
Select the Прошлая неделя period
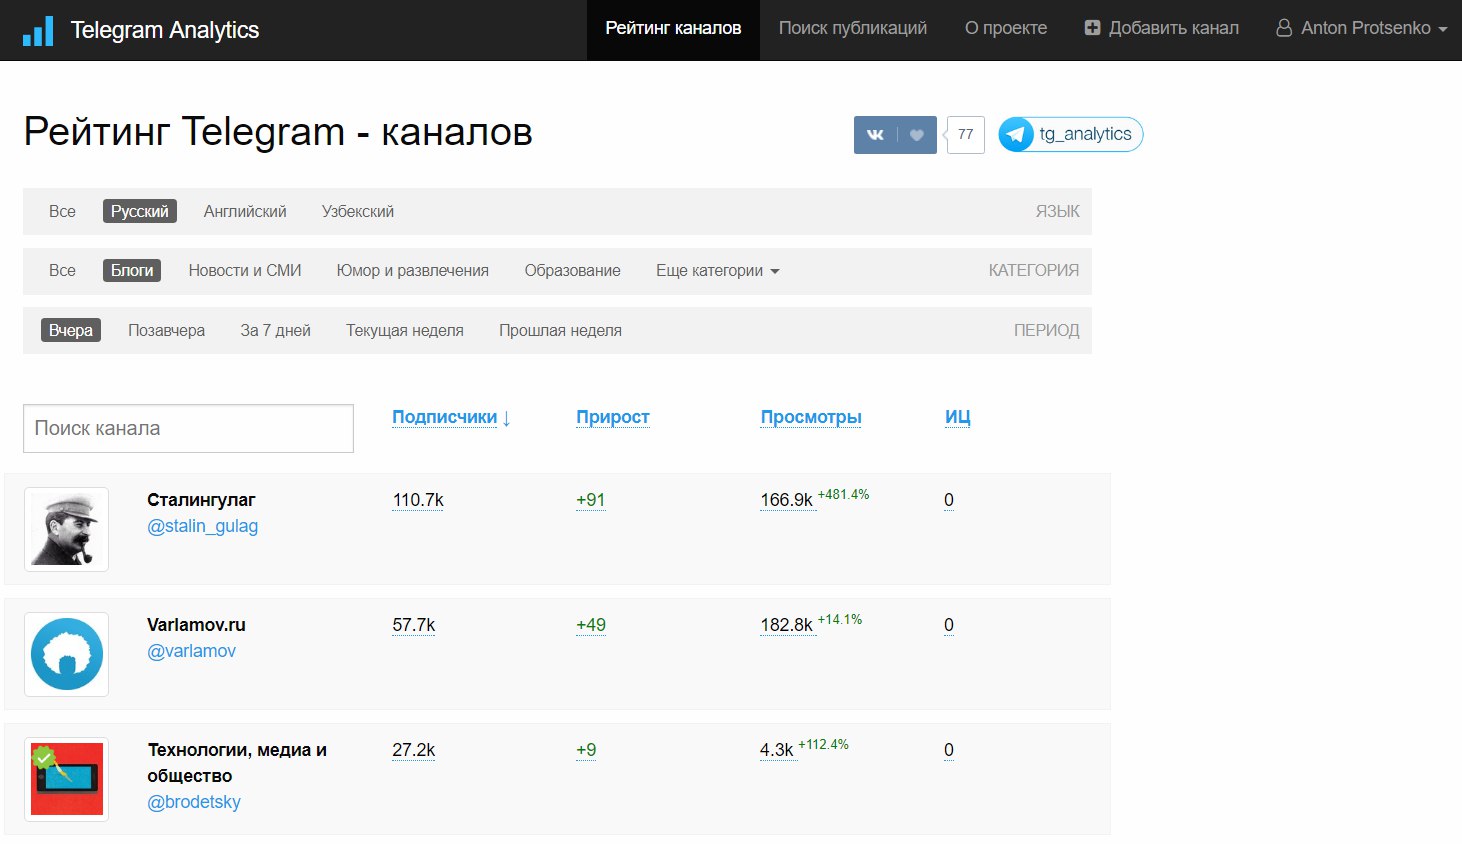coord(561,331)
